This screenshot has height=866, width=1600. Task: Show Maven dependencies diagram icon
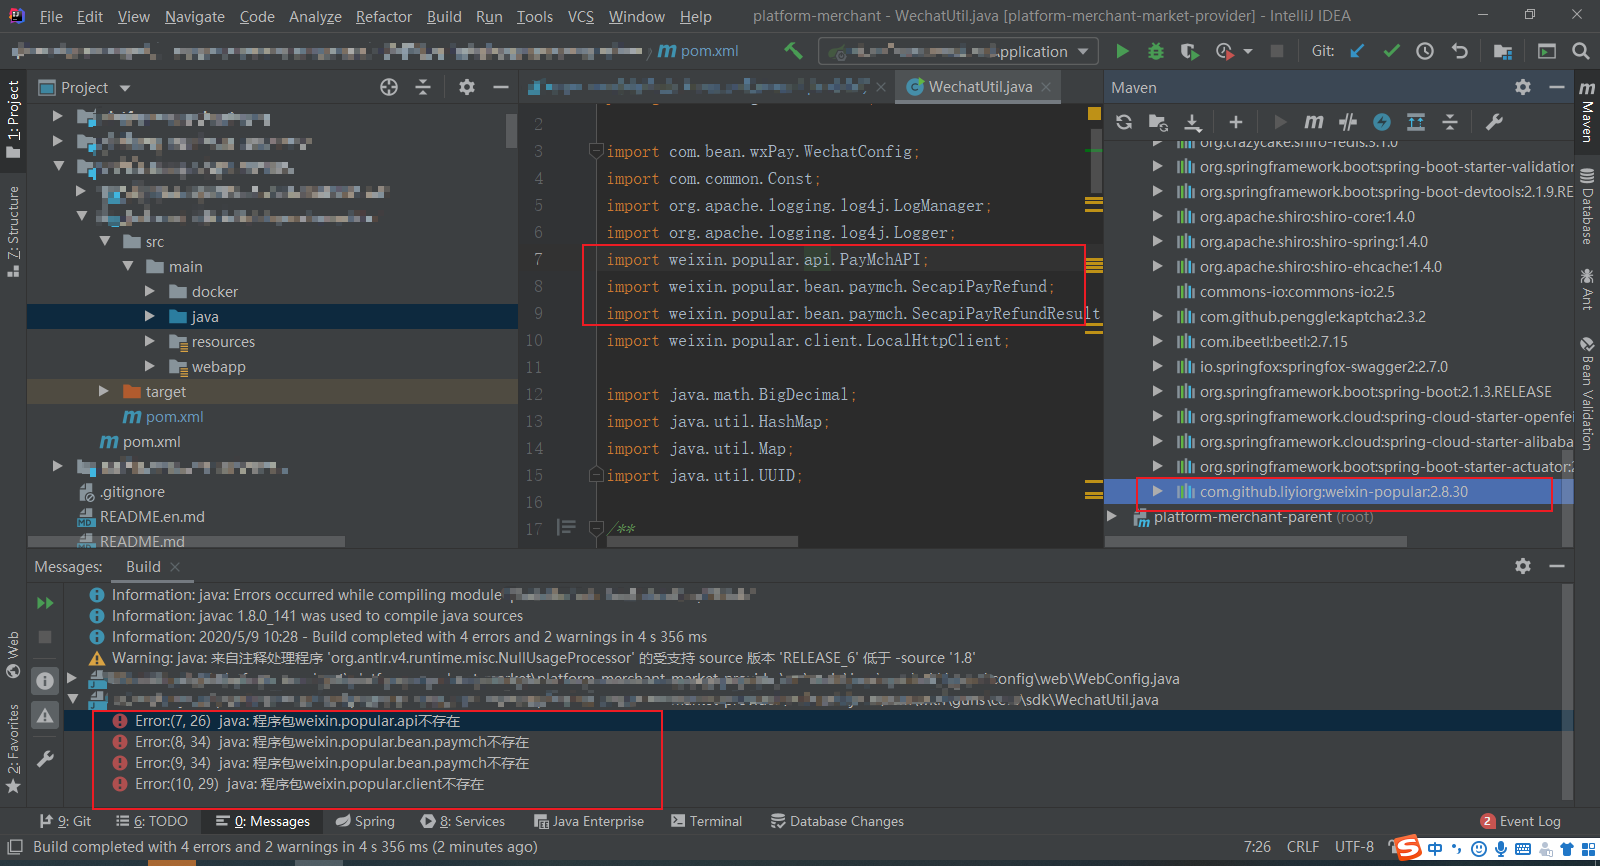point(1416,122)
